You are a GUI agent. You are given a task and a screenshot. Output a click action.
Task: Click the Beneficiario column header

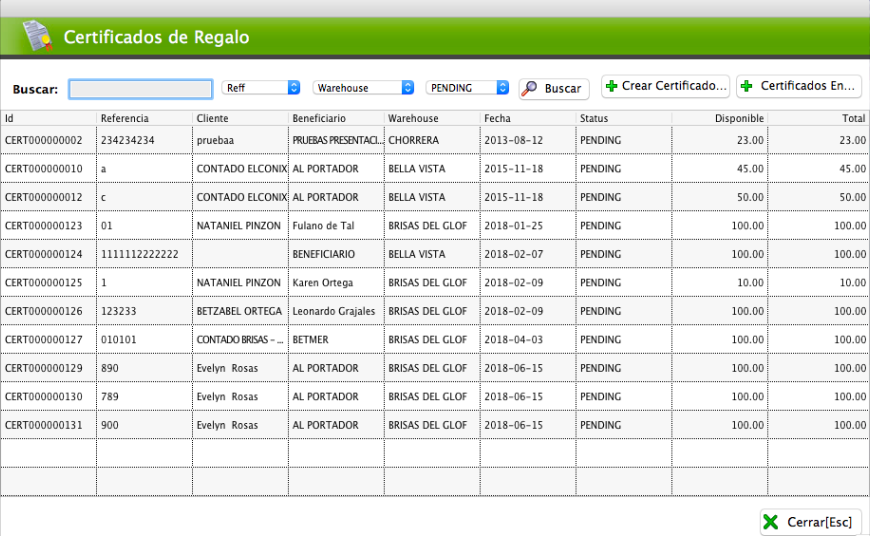pyautogui.click(x=336, y=118)
